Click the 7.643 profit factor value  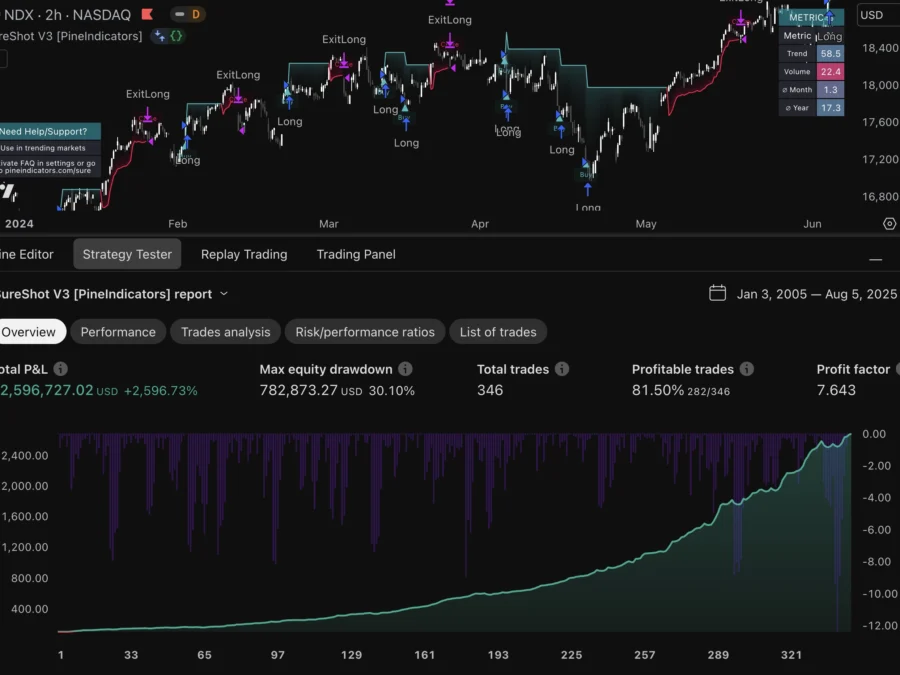click(836, 390)
